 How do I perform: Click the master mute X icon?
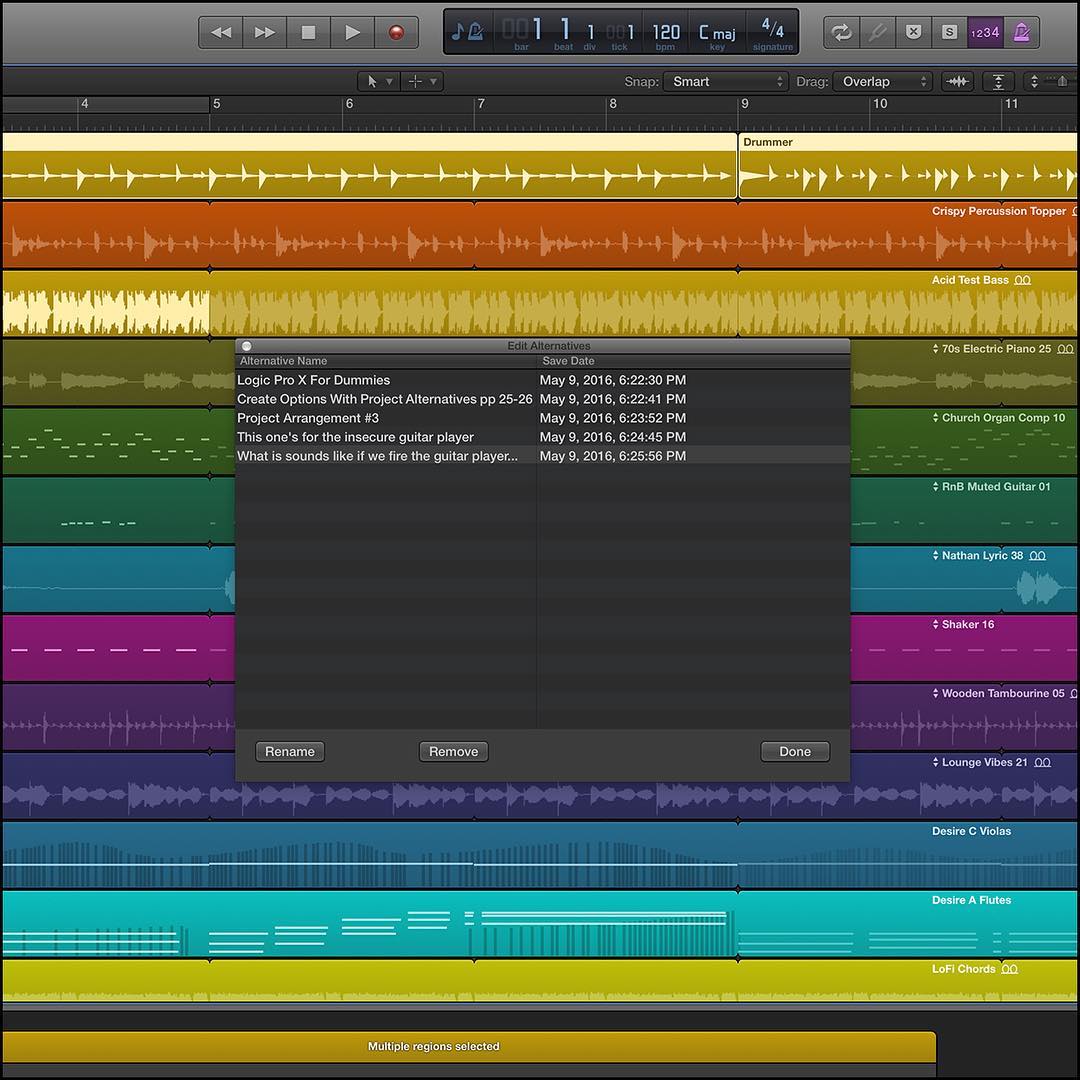[x=913, y=32]
